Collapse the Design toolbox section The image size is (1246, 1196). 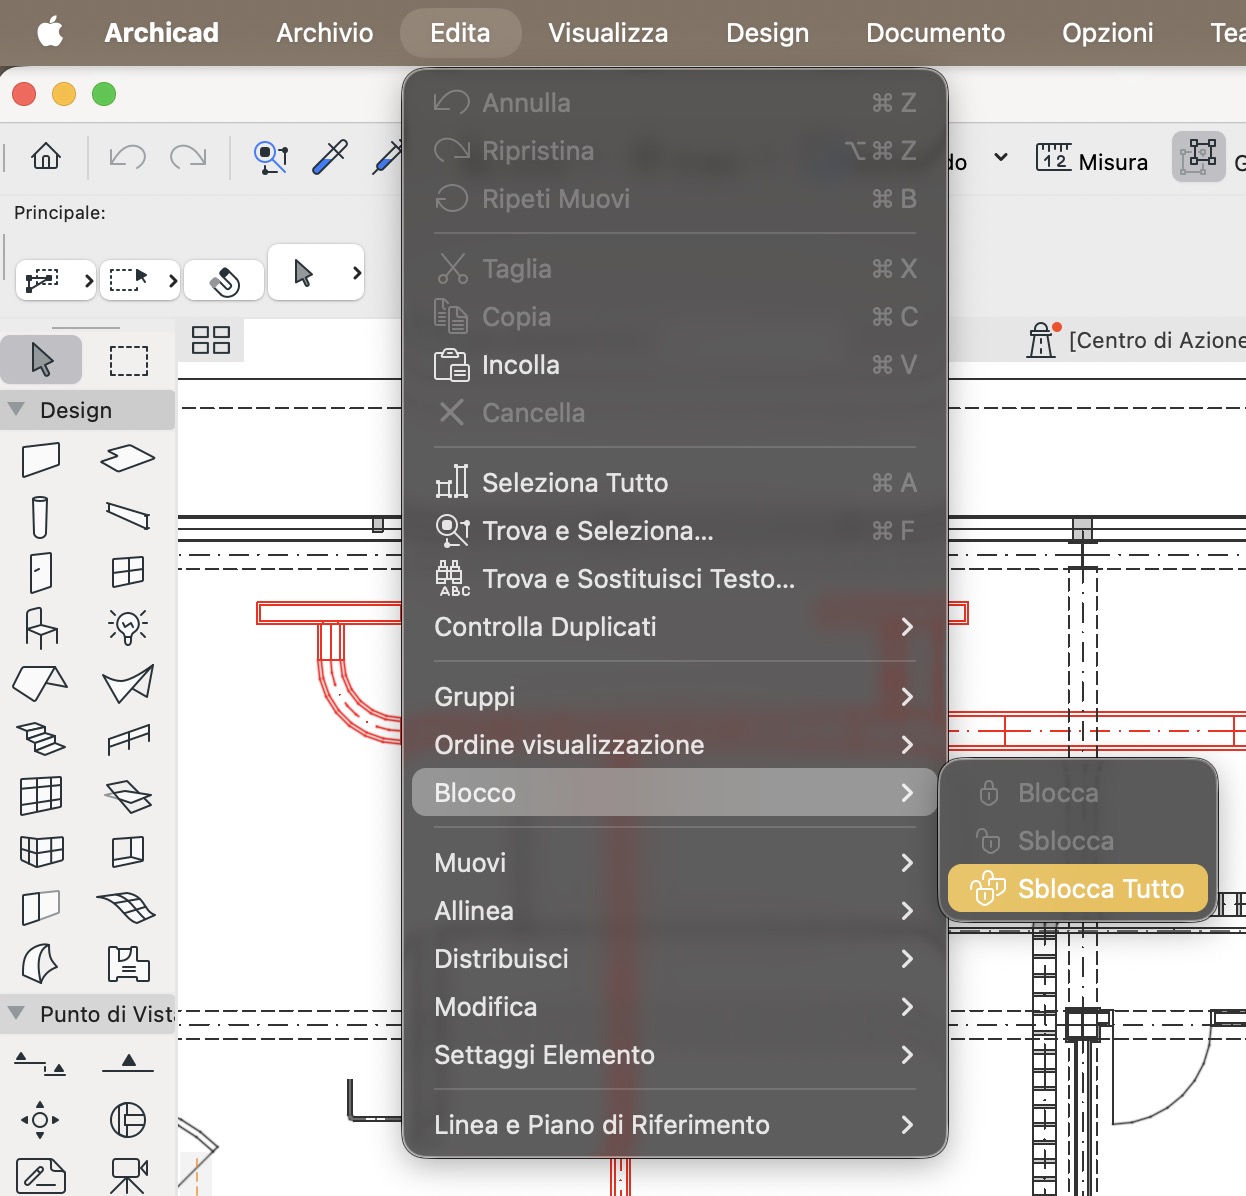click(x=16, y=409)
